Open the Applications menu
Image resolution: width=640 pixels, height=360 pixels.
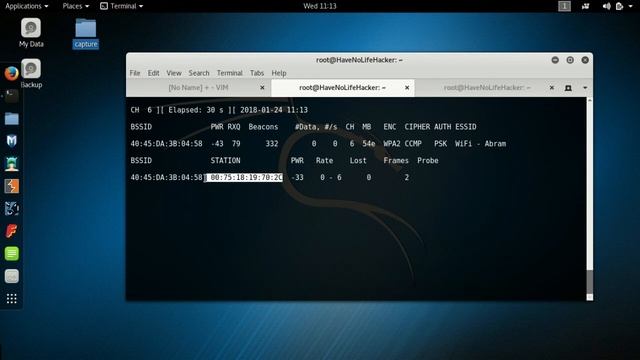(x=27, y=6)
